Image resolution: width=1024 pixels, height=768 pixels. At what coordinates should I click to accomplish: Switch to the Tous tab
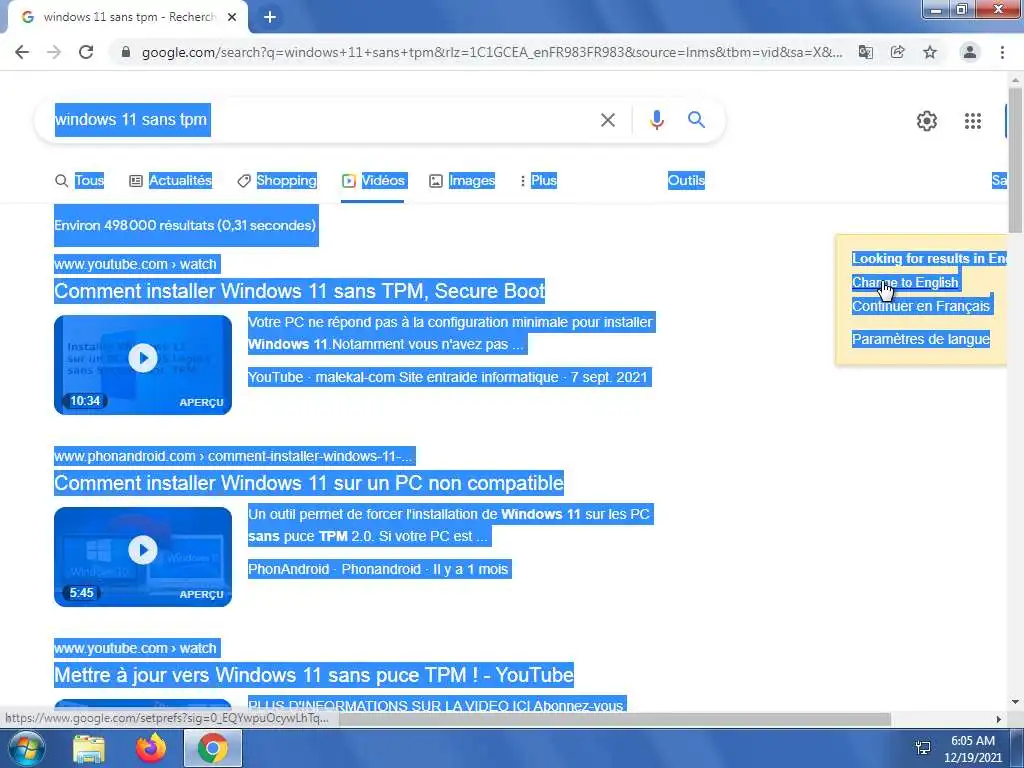[x=80, y=180]
